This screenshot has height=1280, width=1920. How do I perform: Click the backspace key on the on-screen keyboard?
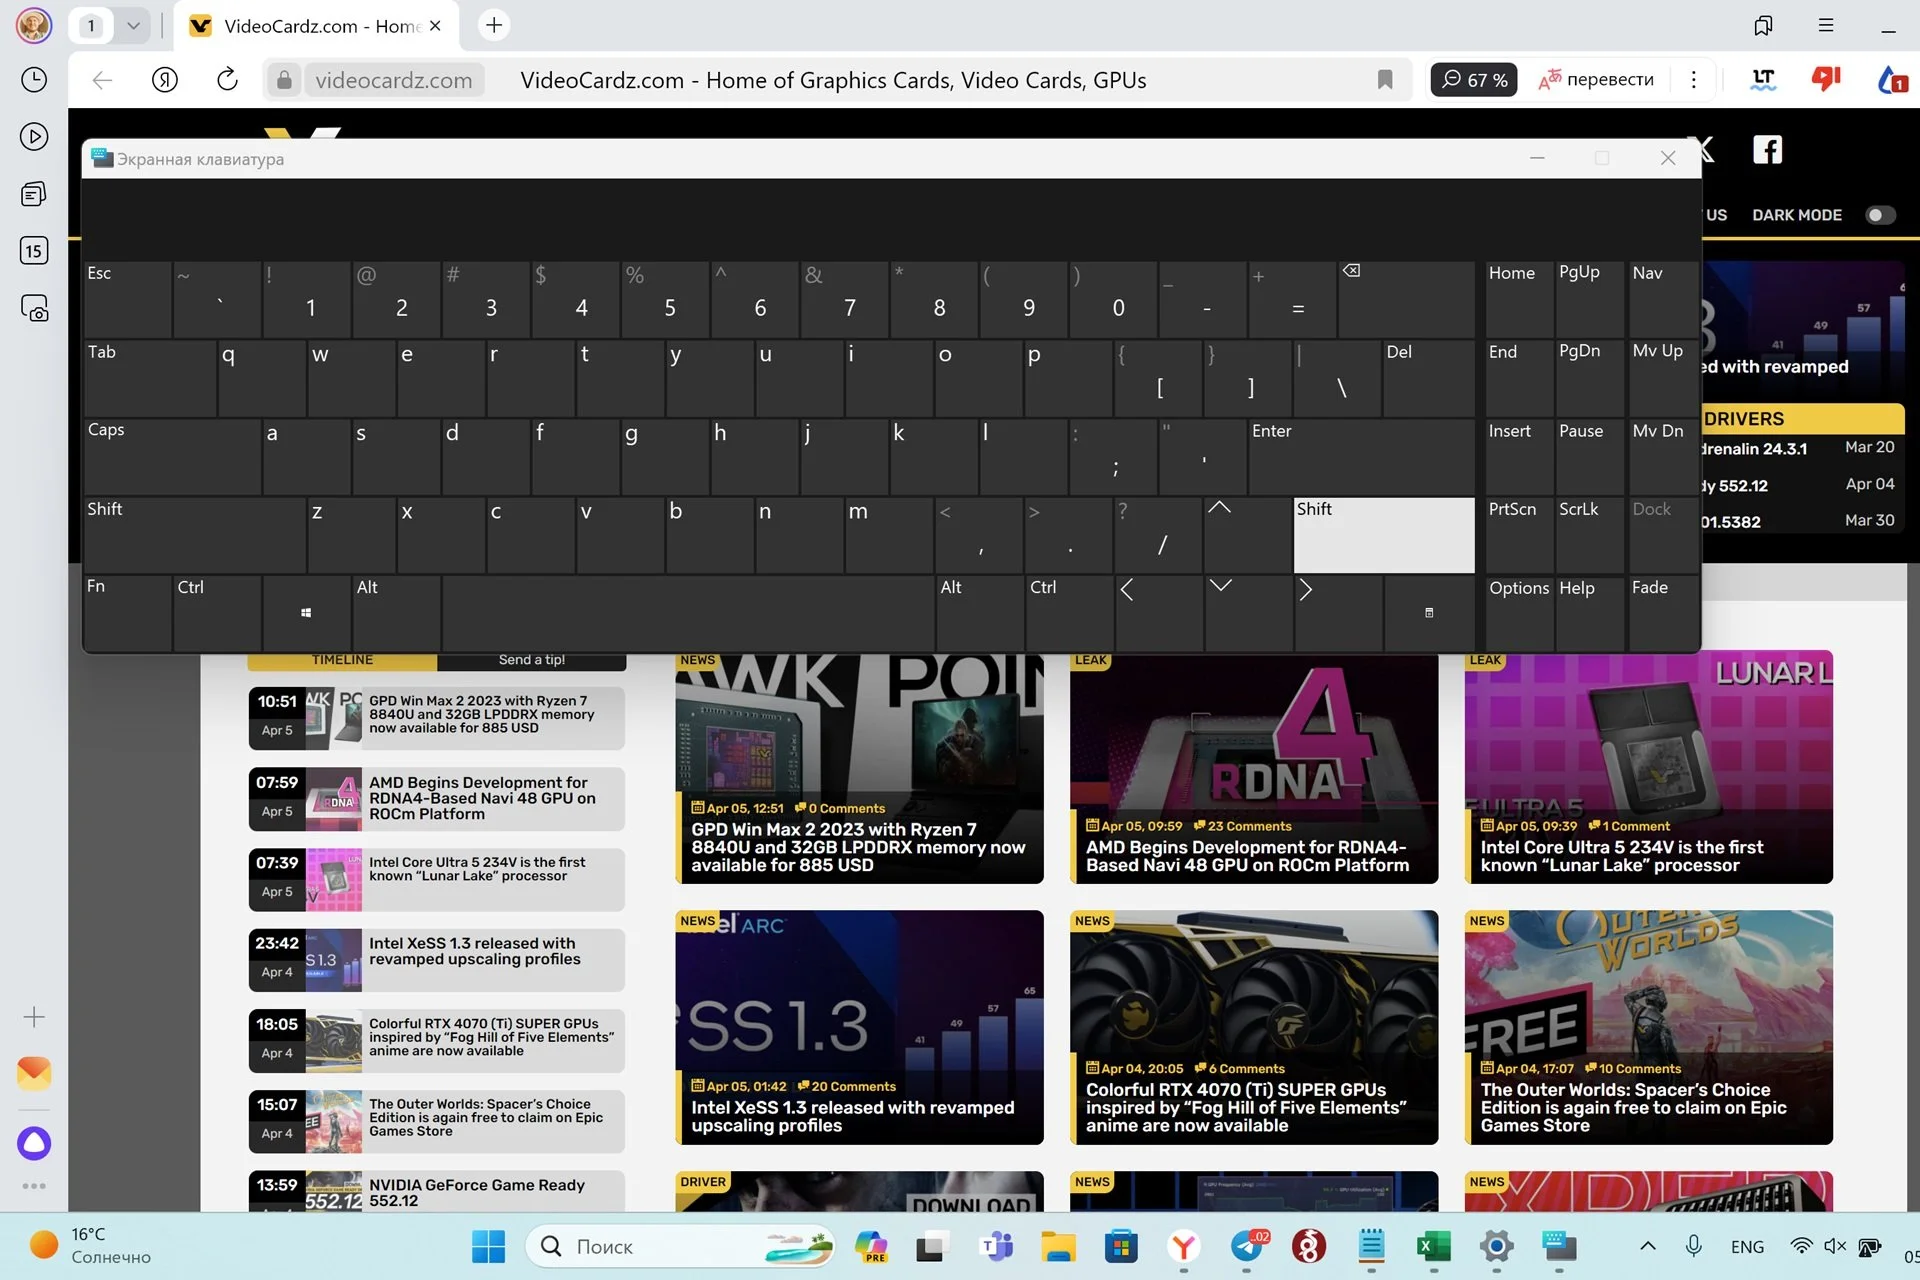[1406, 299]
